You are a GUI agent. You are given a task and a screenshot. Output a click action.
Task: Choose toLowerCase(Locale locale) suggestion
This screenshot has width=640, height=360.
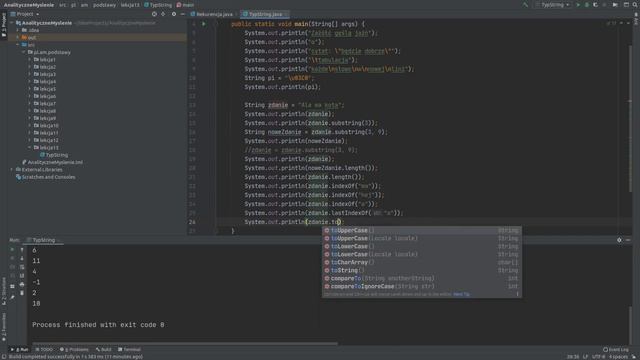[x=422, y=254]
